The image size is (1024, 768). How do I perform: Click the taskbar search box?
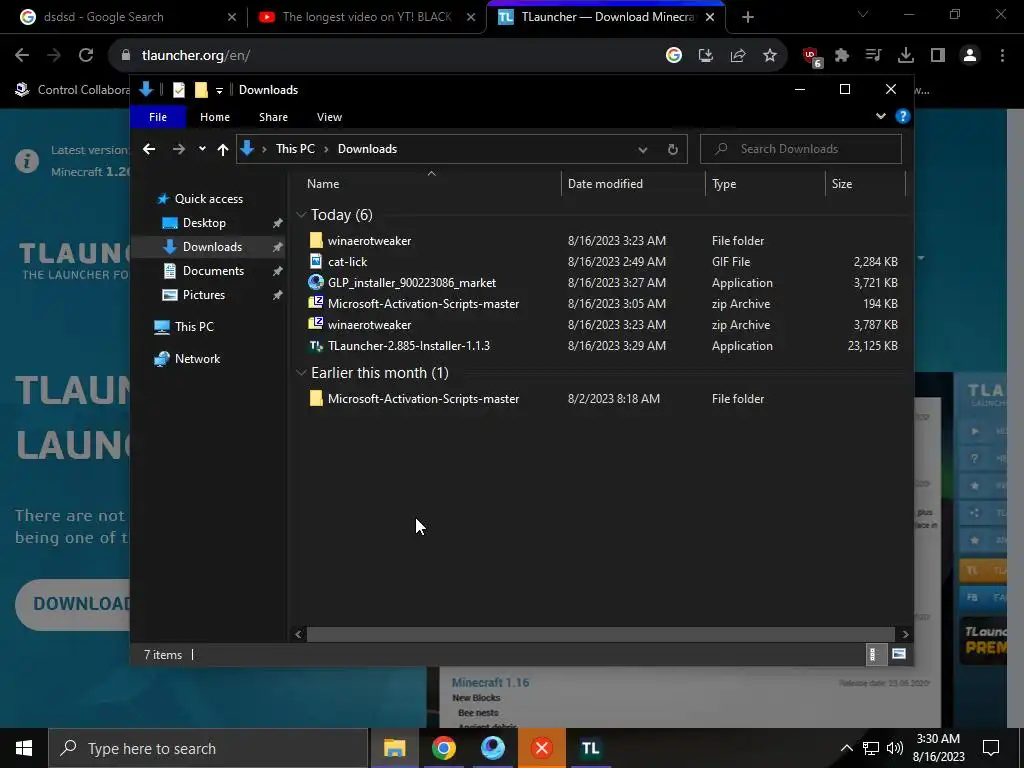(208, 748)
